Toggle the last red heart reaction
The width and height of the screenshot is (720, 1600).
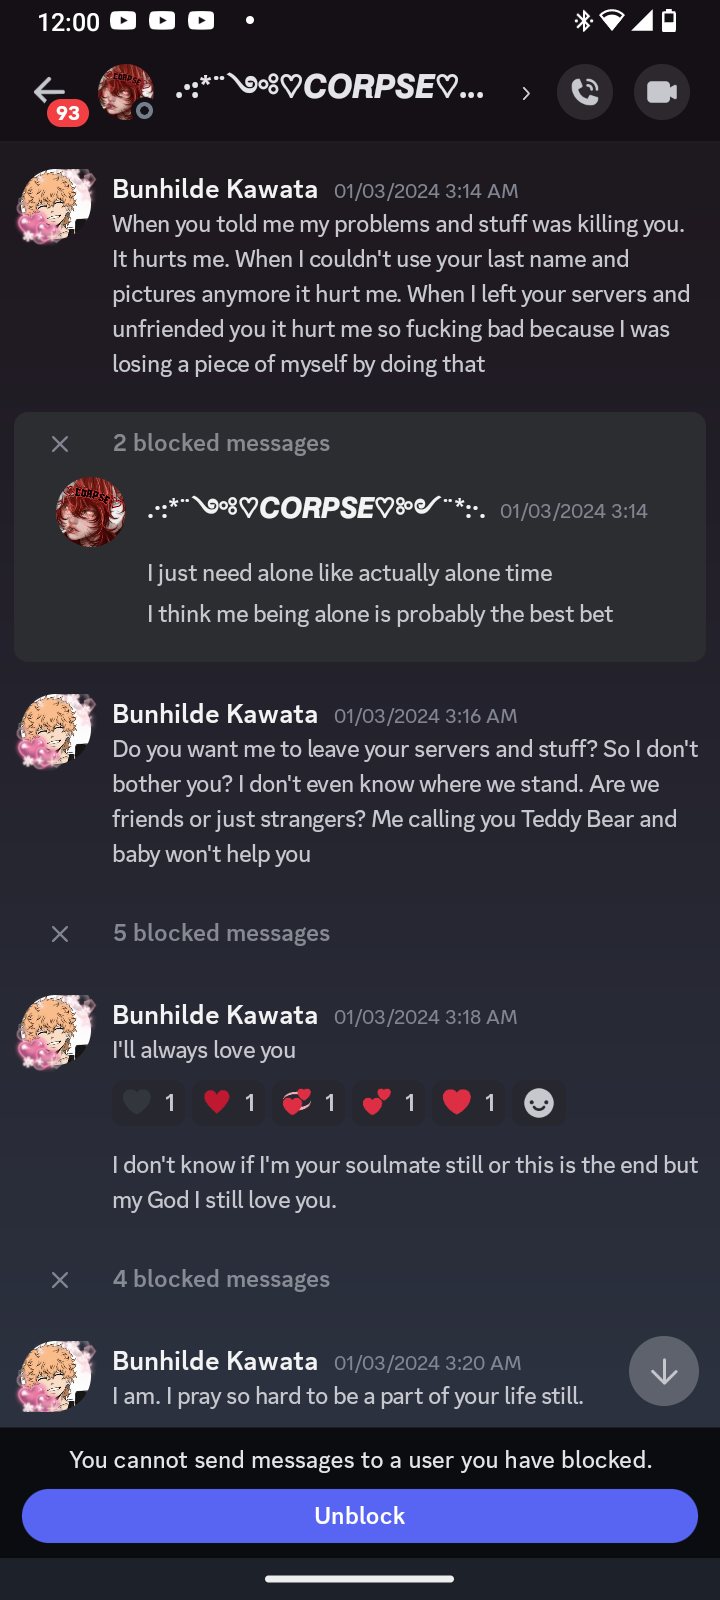(468, 1102)
